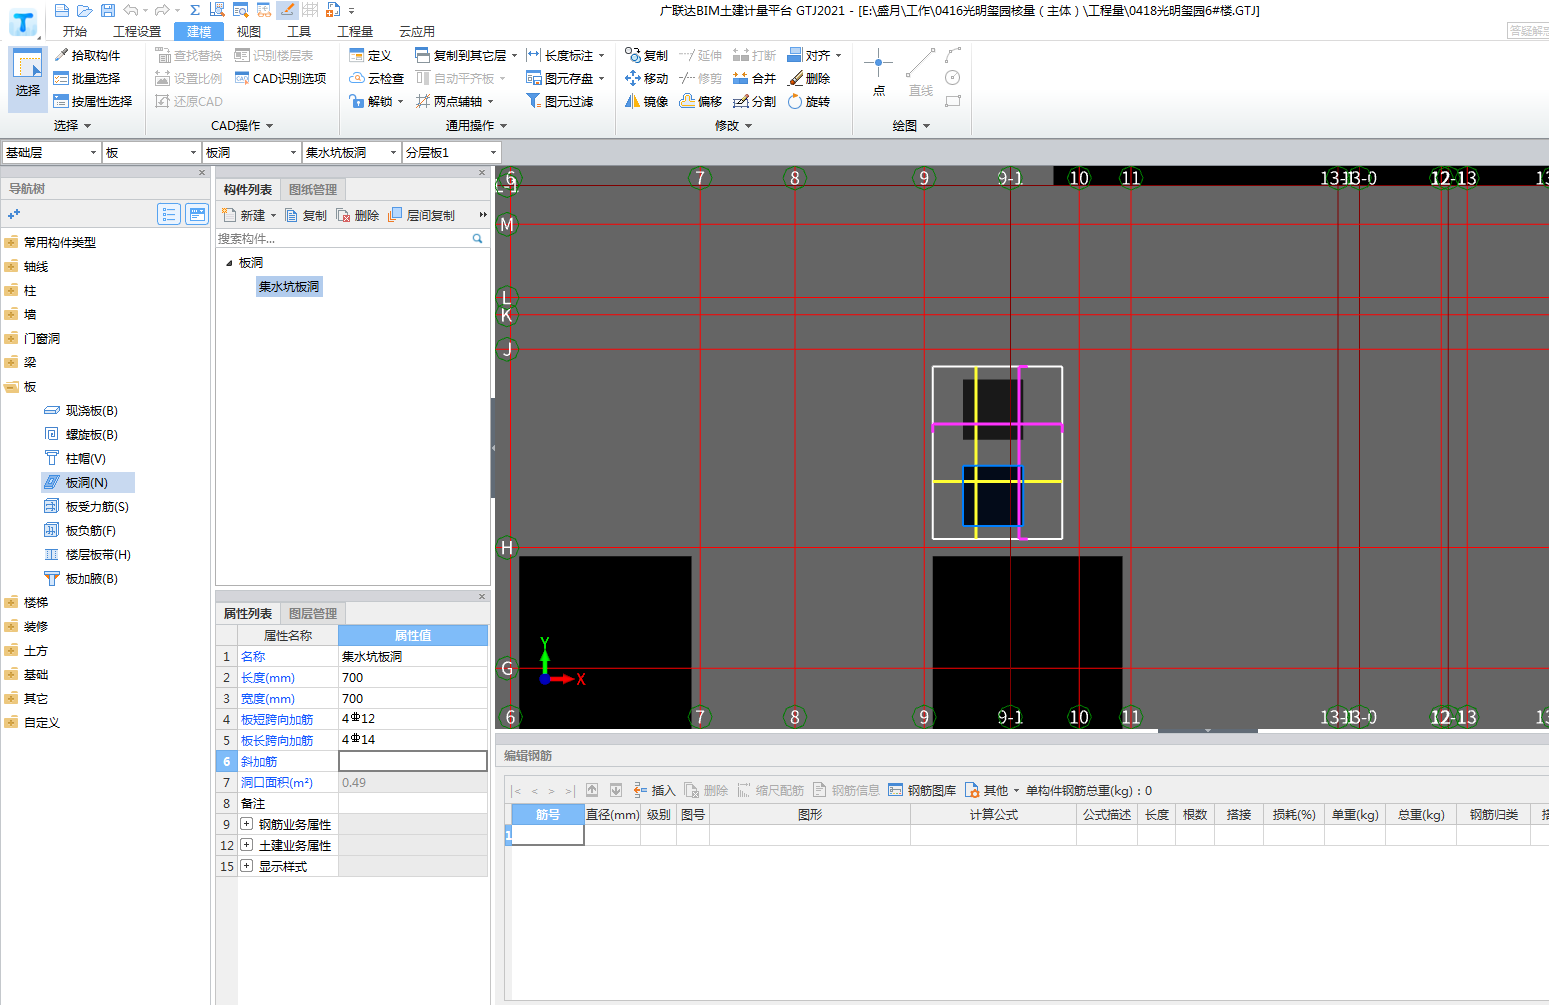Click the 图元过滤 element filter tool
This screenshot has width=1549, height=1005.
(560, 101)
